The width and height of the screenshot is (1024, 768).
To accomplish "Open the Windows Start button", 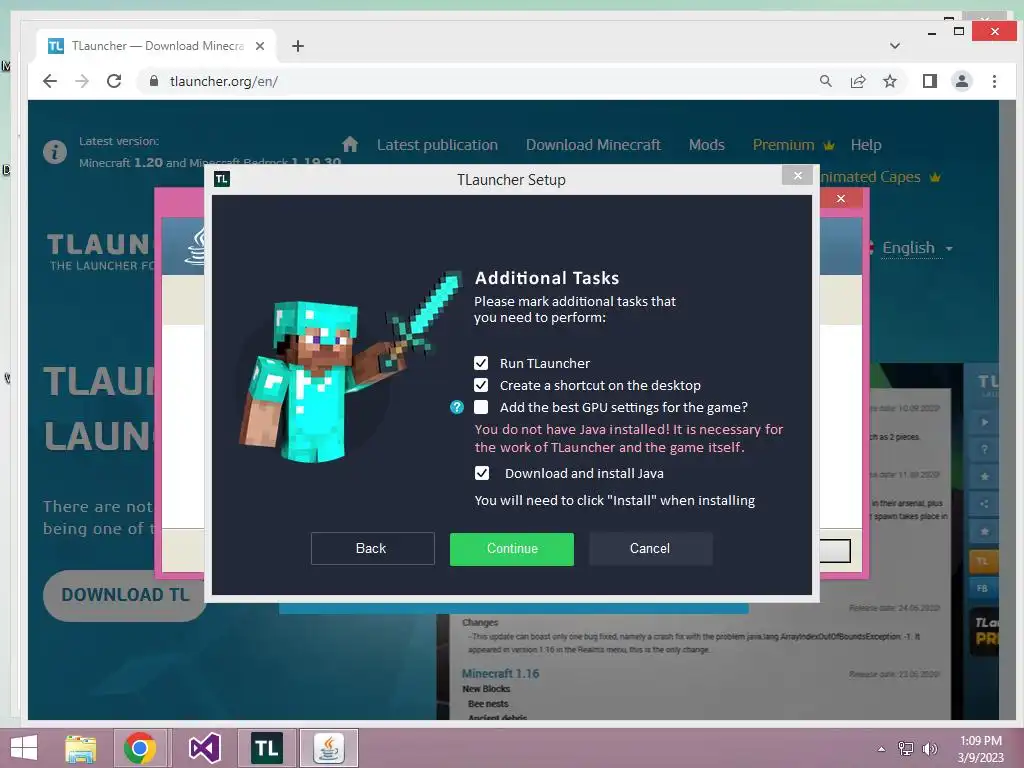I will point(24,748).
